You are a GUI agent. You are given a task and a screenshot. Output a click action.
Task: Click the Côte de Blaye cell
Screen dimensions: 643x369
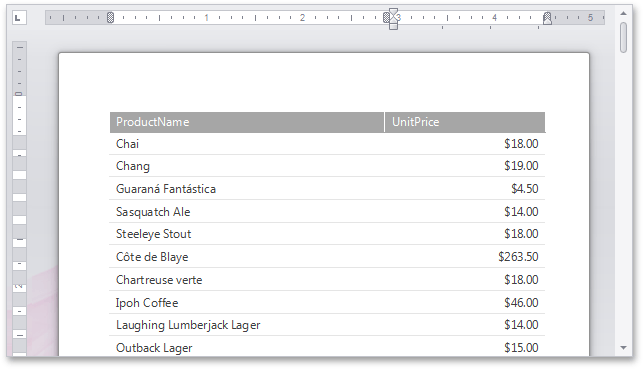[247, 257]
